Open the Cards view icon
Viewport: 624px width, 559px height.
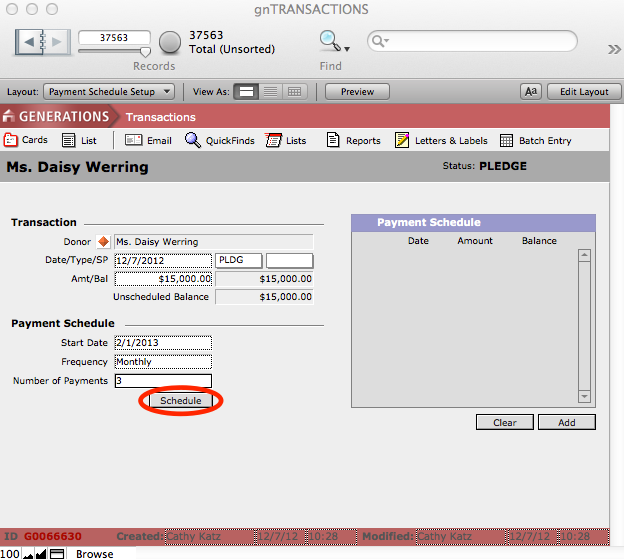tap(11, 140)
